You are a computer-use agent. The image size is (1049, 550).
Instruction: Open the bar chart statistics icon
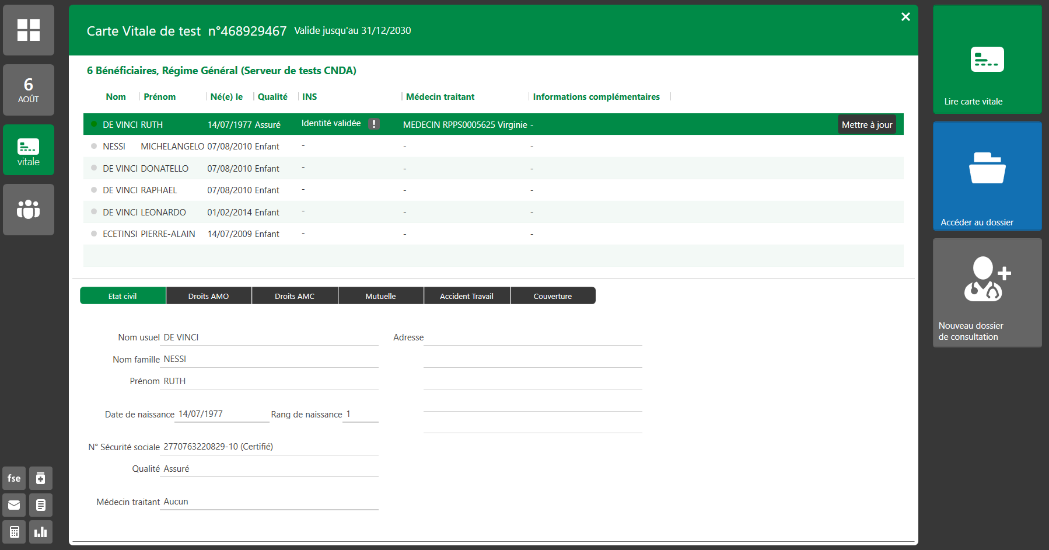(x=41, y=532)
